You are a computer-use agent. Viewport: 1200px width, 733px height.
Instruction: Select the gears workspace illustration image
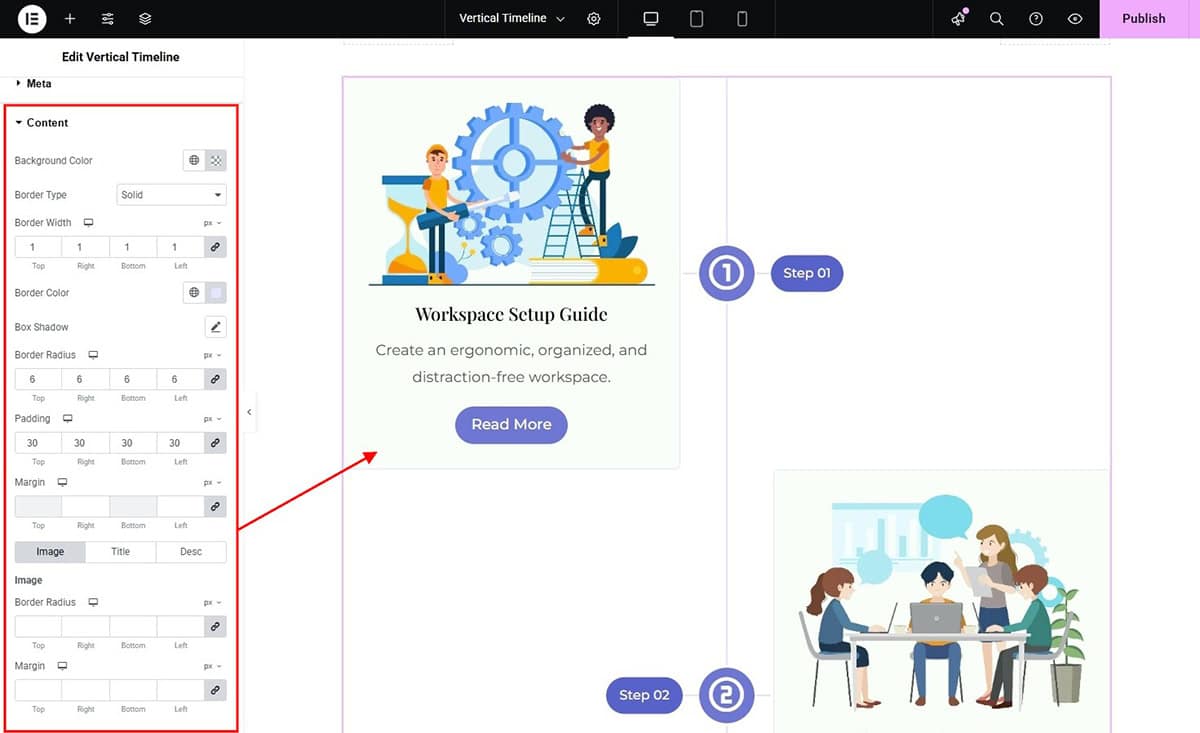(x=511, y=194)
